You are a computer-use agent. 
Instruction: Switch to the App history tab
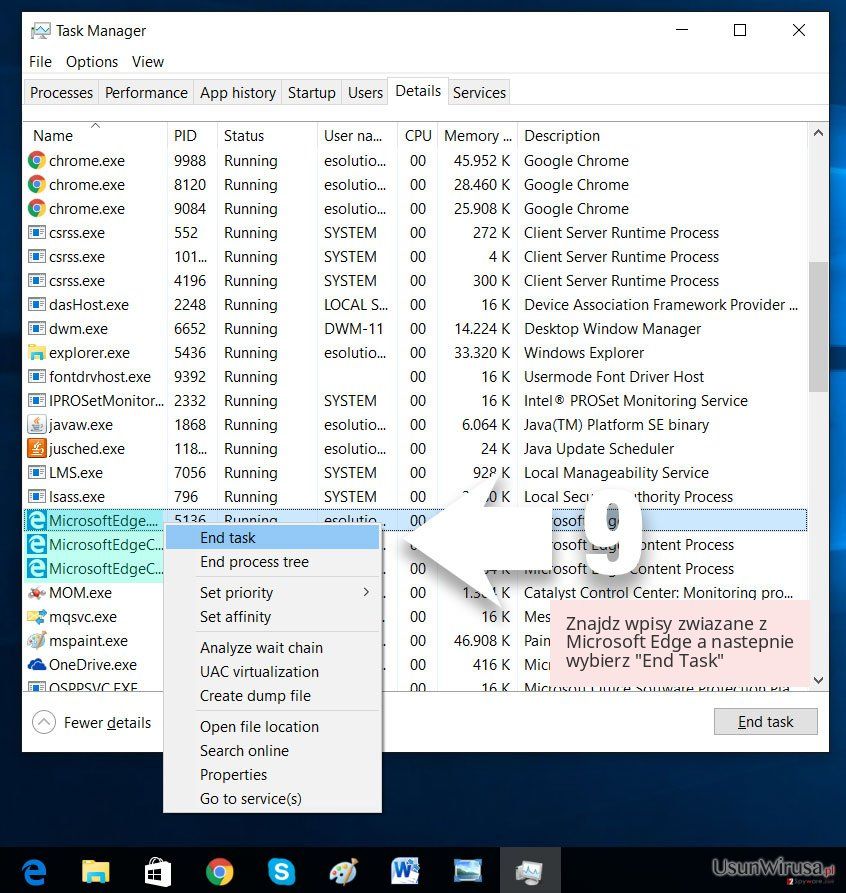(238, 92)
